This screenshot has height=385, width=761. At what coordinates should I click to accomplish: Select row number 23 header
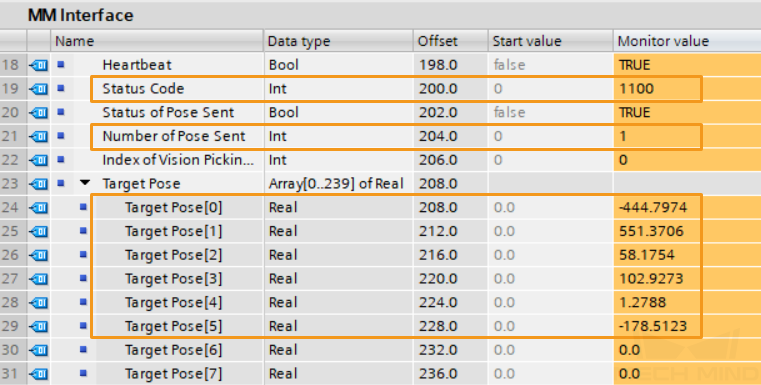pyautogui.click(x=10, y=184)
